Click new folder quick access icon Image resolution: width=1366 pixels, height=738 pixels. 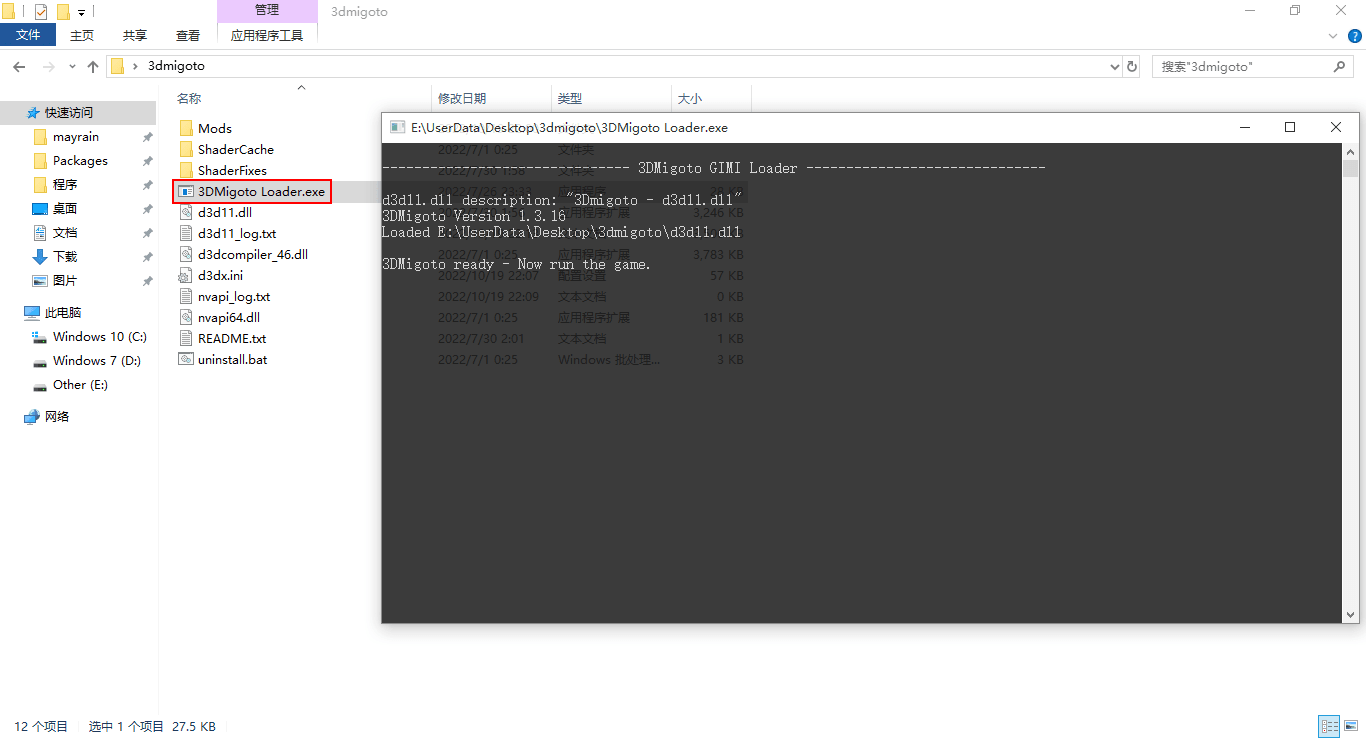click(x=63, y=12)
